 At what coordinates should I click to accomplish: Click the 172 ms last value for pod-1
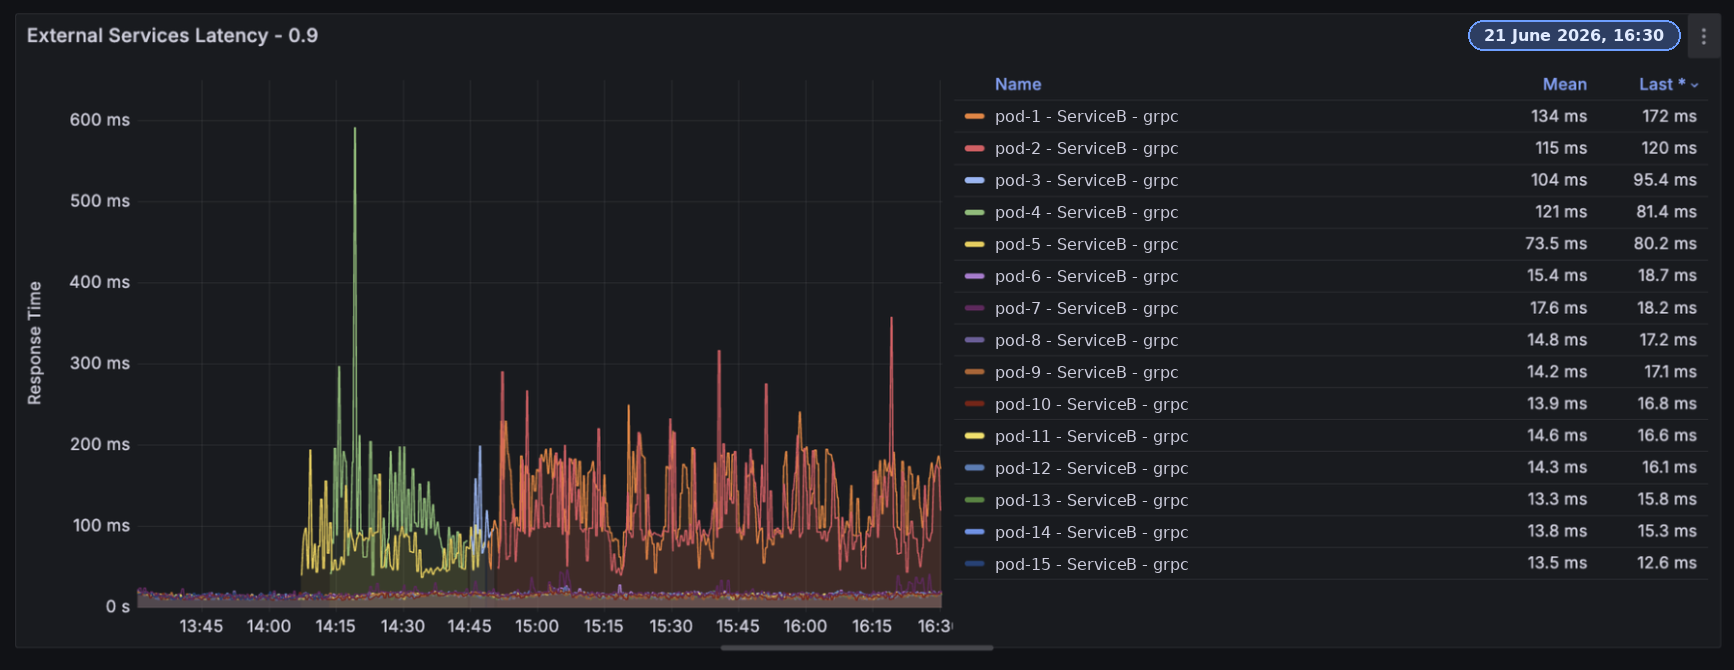[x=1669, y=117]
